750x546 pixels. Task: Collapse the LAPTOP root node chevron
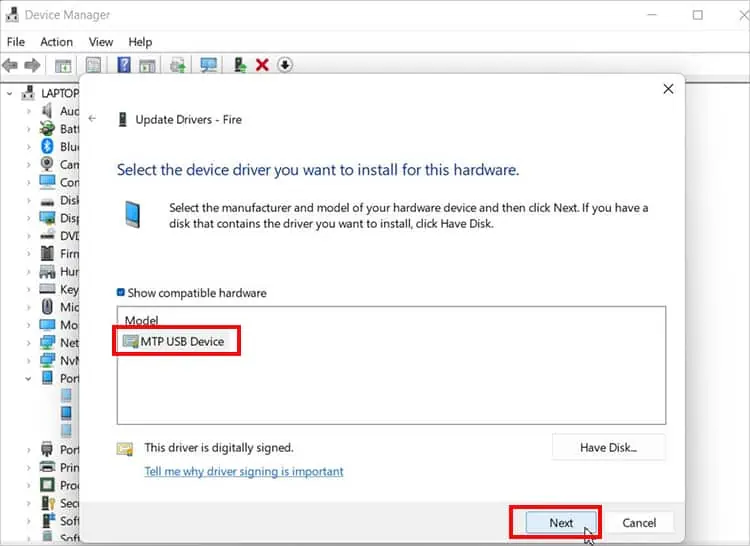(10, 93)
